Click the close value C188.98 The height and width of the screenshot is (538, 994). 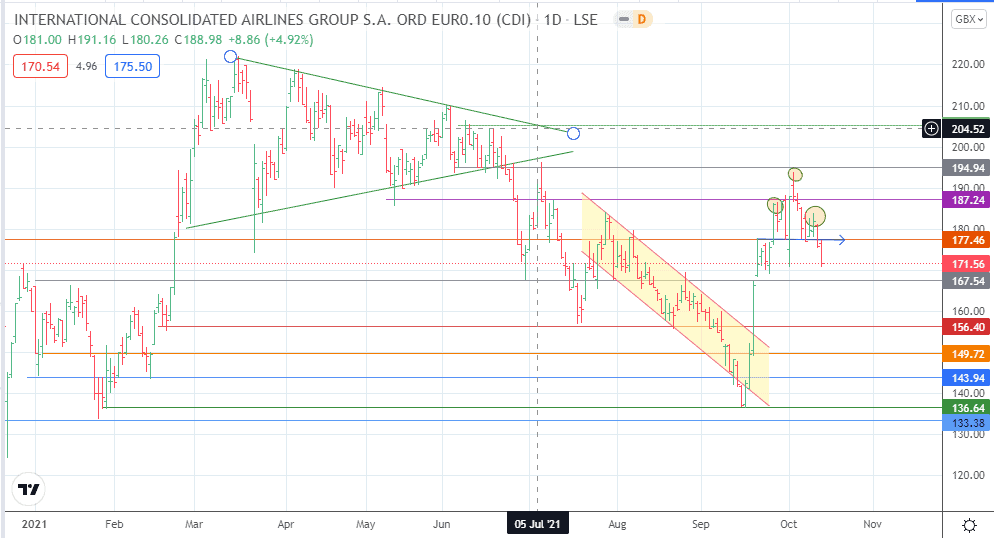click(198, 40)
